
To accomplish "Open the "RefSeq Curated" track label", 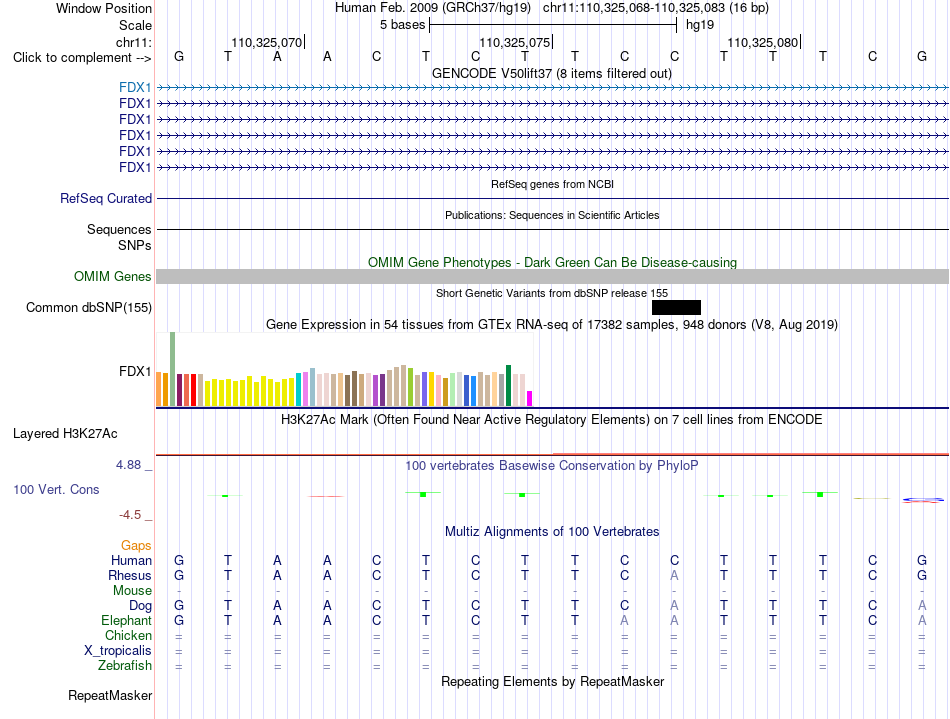I will 106,199.
